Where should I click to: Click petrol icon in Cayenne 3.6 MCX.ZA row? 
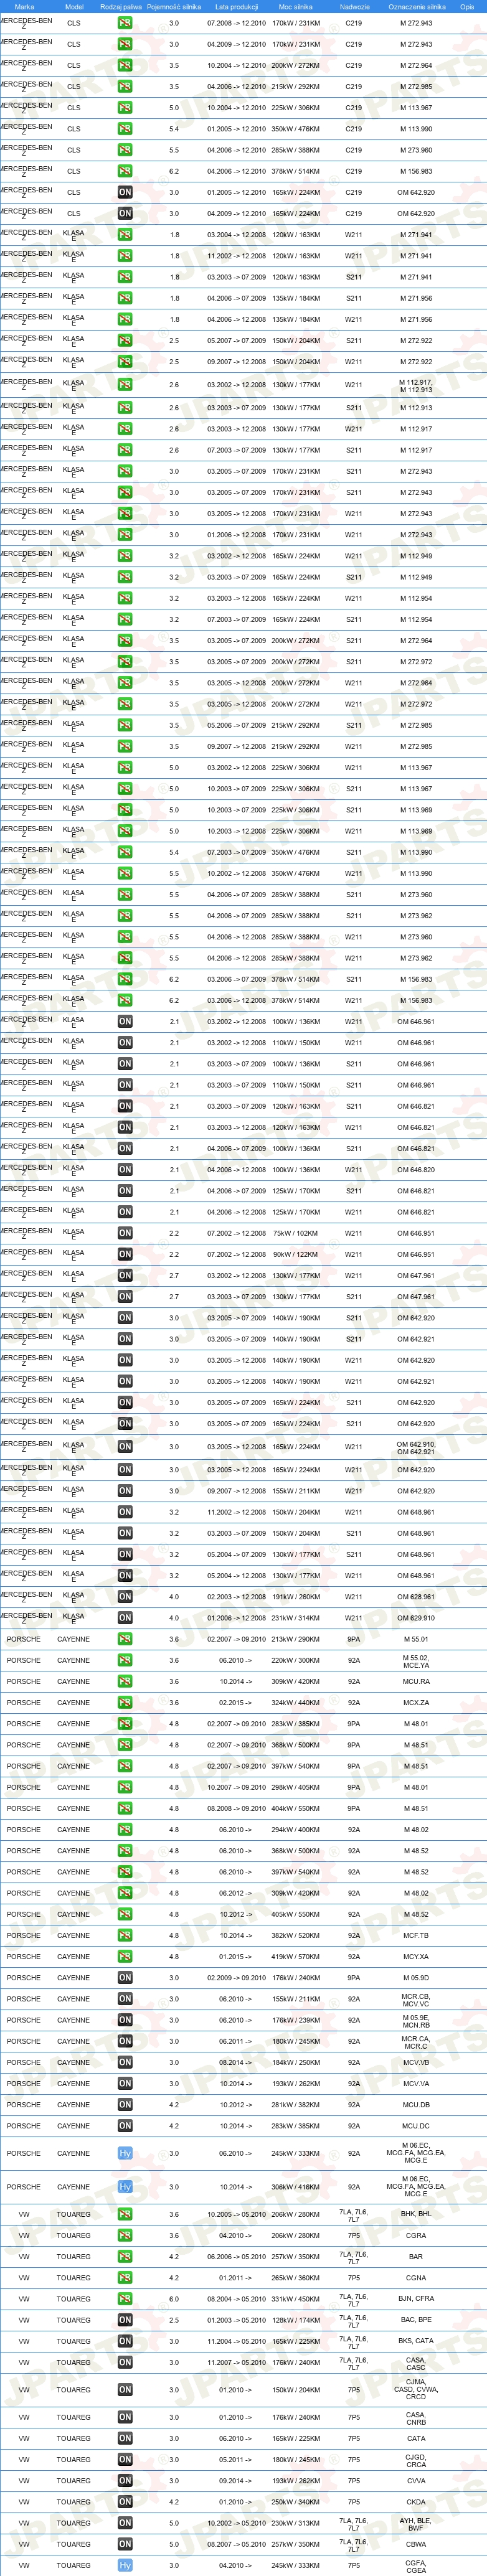(x=125, y=1702)
